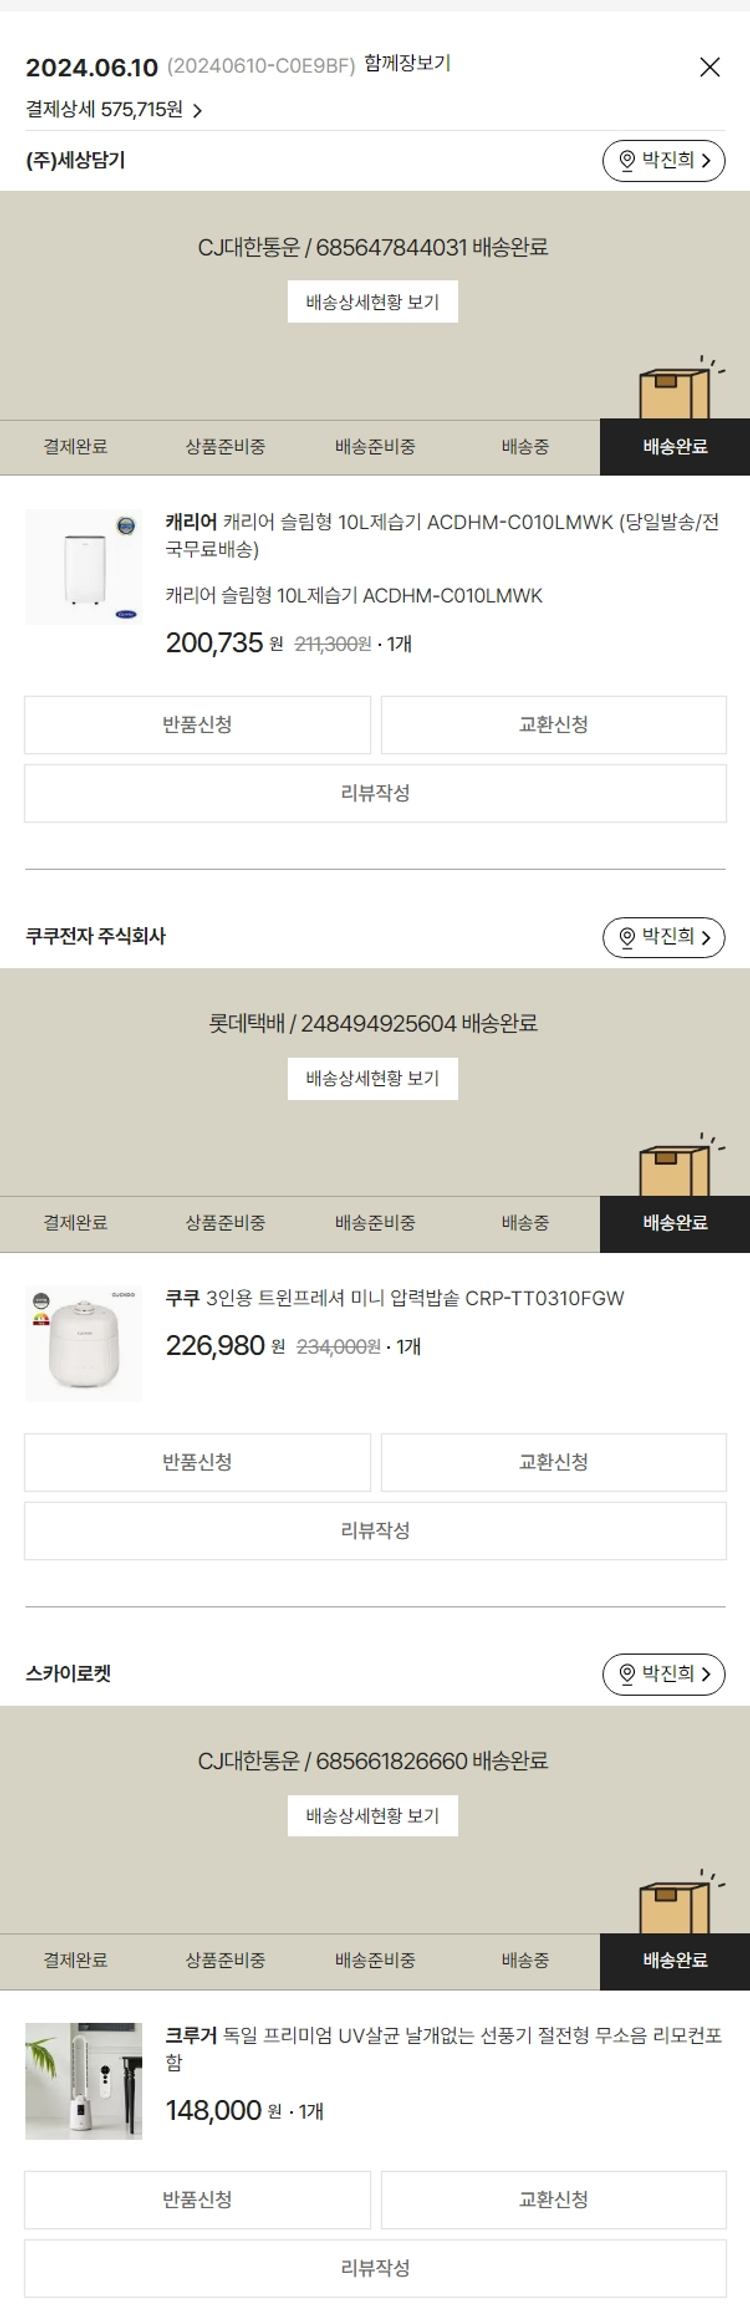View delivery details for CJ대한통운 685647844031
This screenshot has width=750, height=2308.
click(x=372, y=302)
